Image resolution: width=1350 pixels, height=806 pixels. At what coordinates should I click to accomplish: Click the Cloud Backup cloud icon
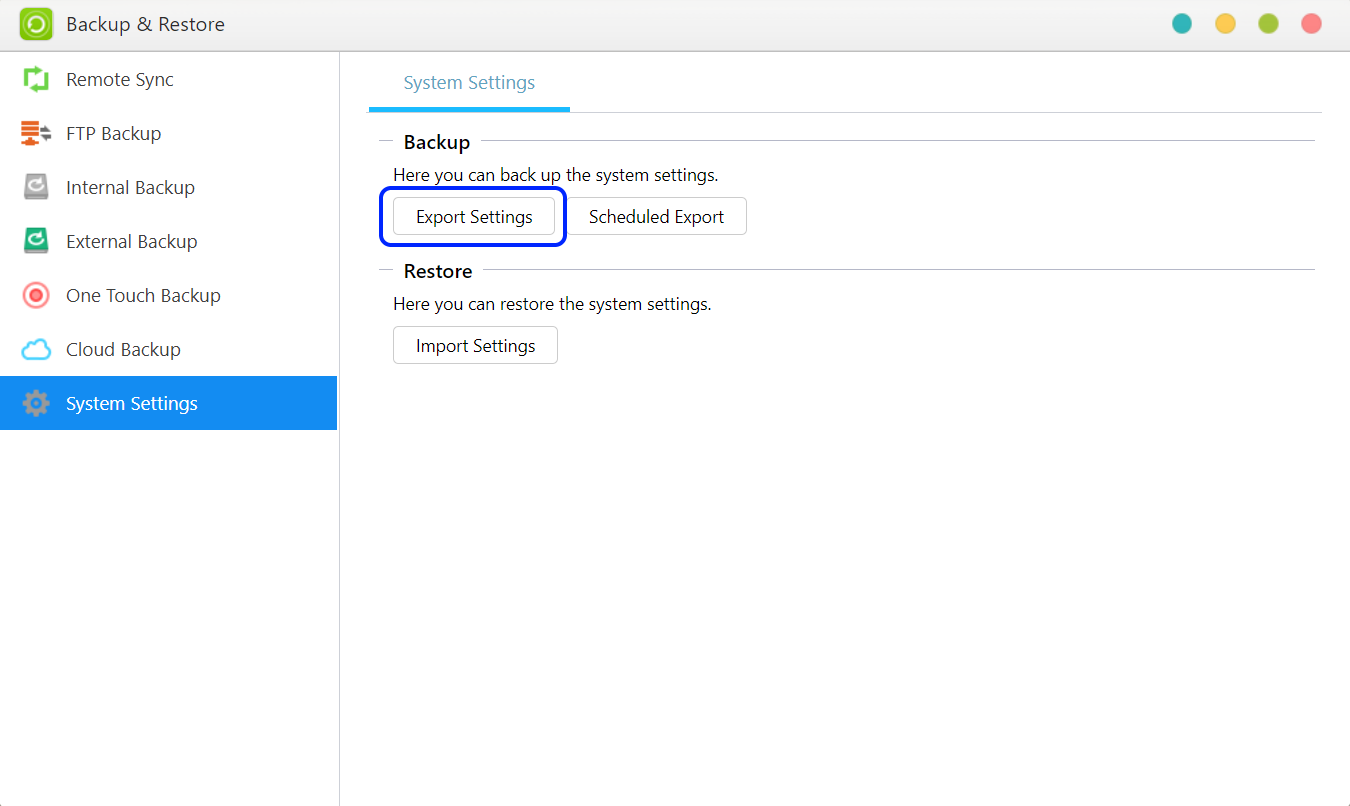click(x=36, y=350)
